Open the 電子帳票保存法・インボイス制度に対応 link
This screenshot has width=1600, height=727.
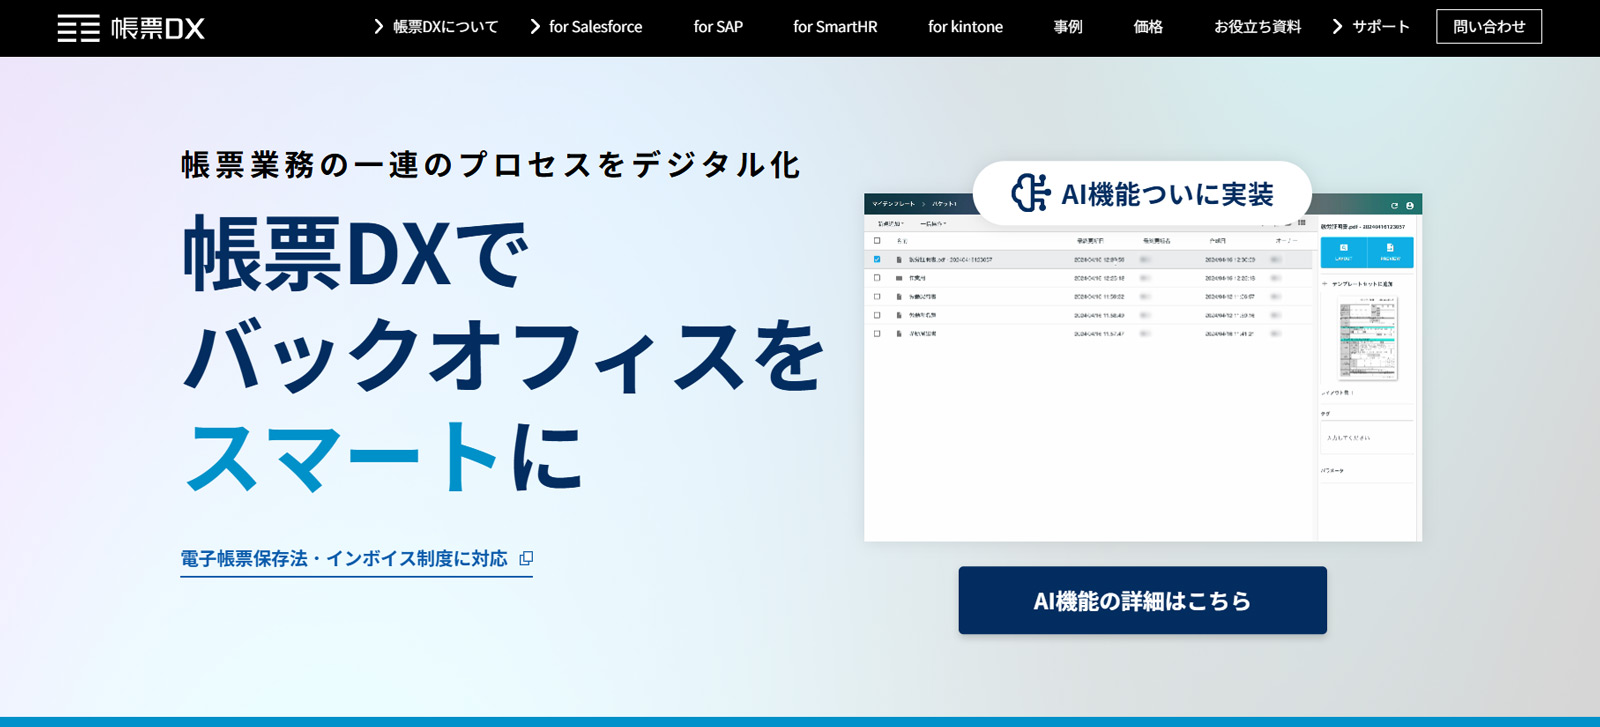[x=356, y=559]
